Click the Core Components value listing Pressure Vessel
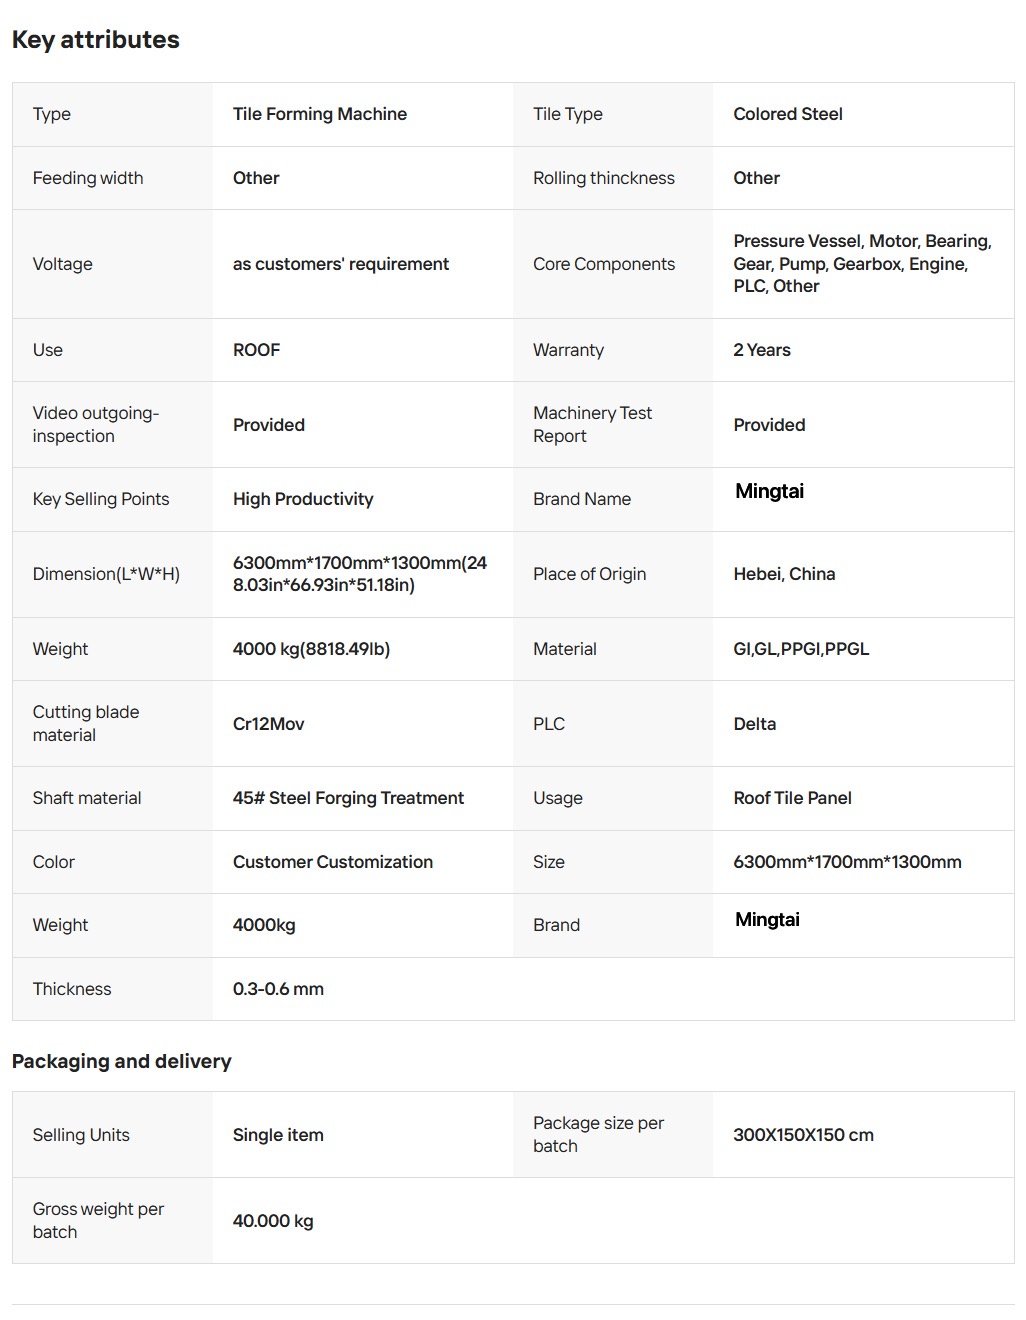 tap(862, 264)
